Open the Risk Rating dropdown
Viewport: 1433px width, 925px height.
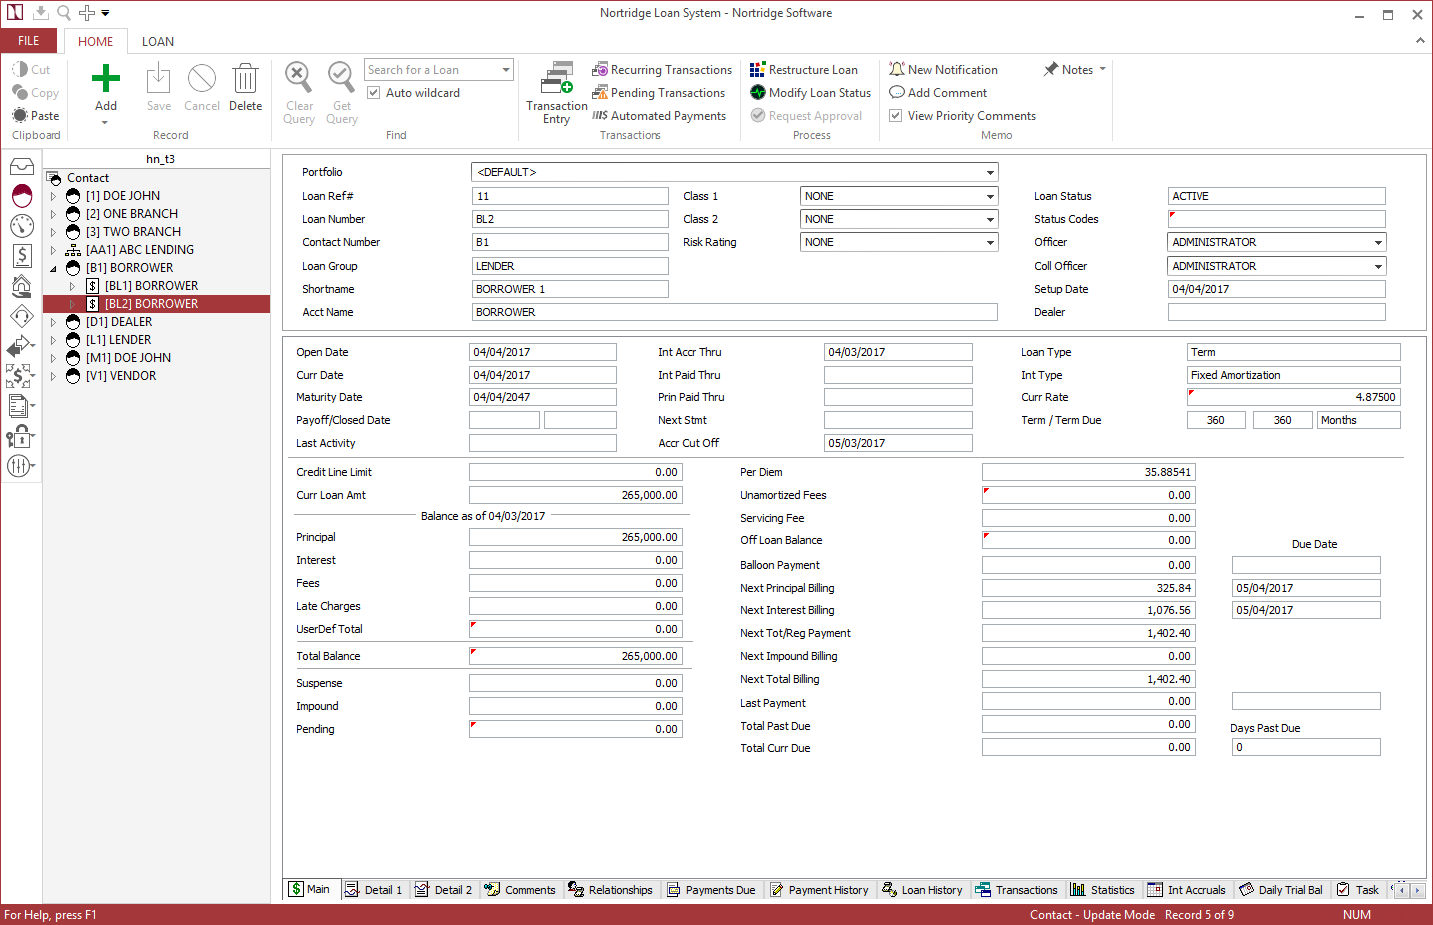pyautogui.click(x=990, y=242)
